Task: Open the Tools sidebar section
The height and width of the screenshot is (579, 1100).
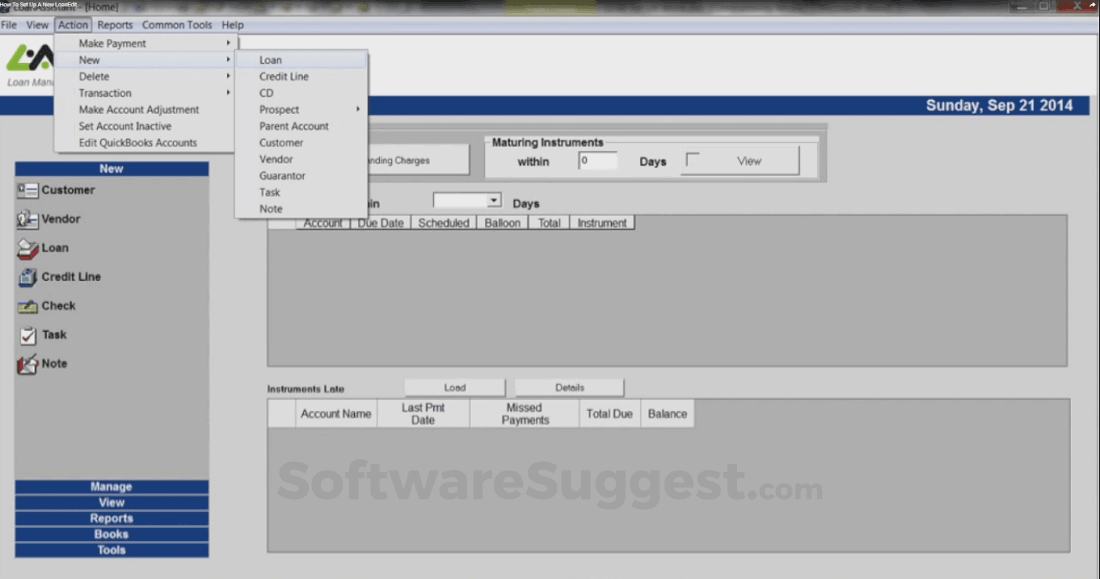Action: pyautogui.click(x=112, y=550)
